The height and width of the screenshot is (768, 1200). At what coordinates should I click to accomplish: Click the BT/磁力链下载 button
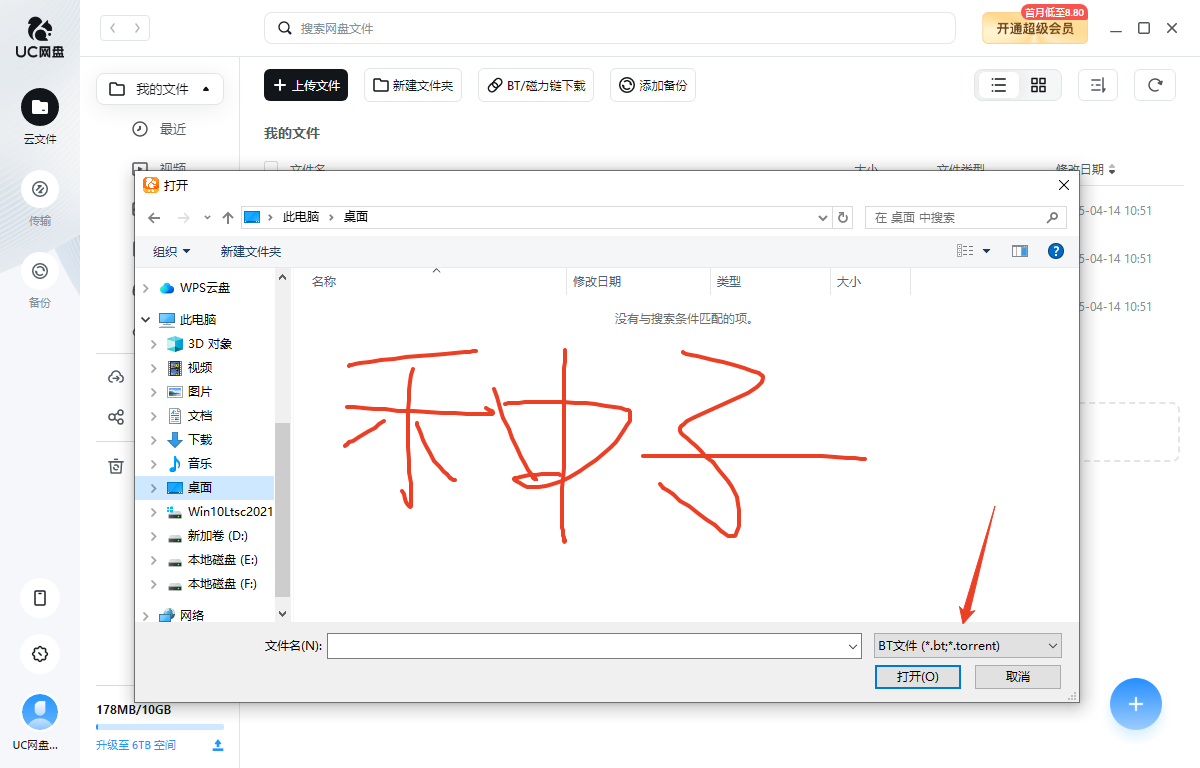(536, 85)
